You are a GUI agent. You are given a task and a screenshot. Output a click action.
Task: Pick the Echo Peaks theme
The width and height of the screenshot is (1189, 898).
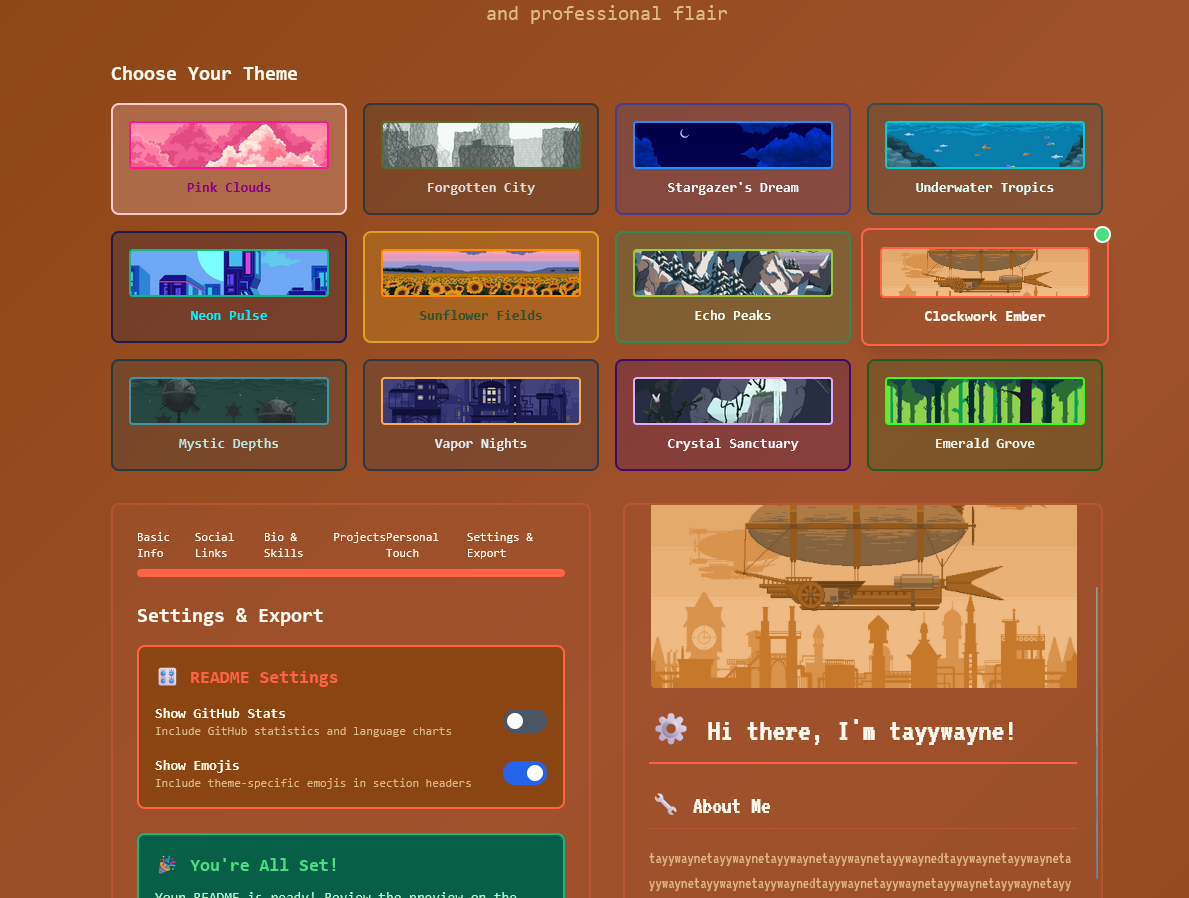(x=733, y=287)
